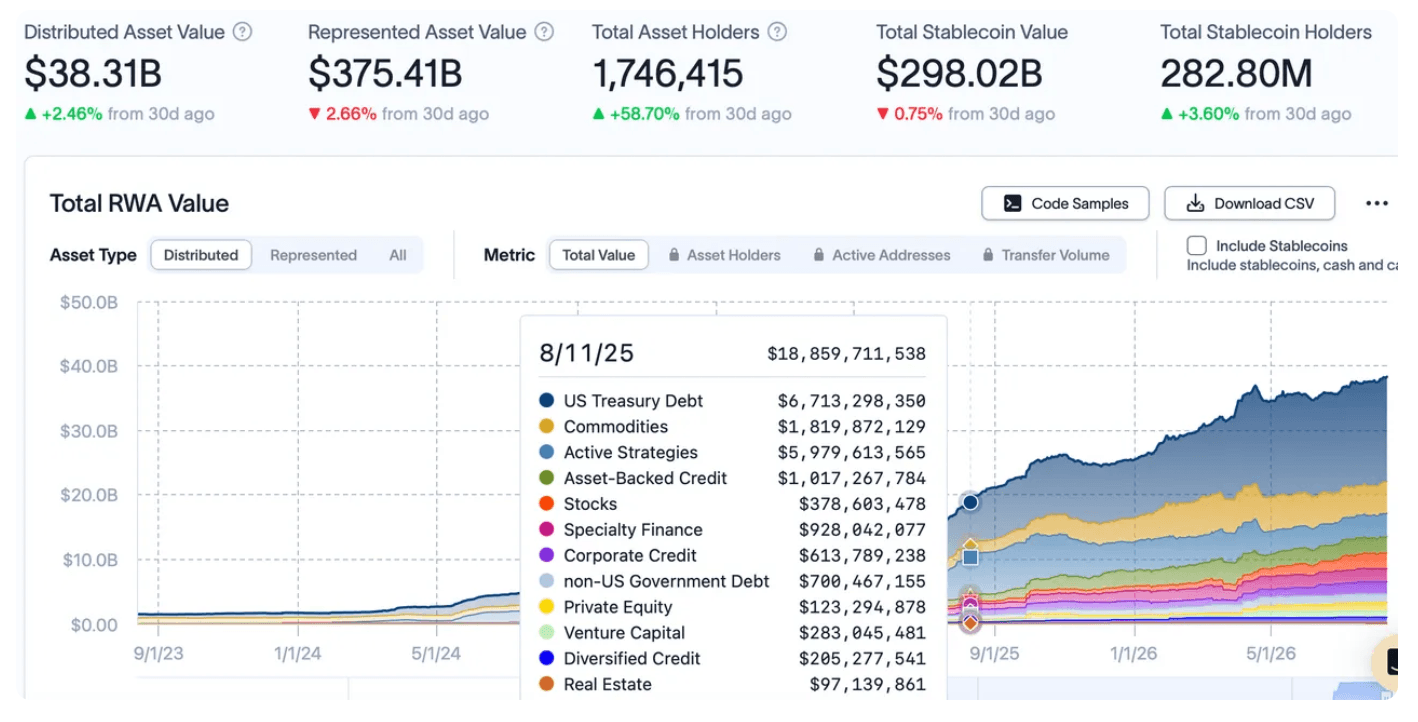Click the Real Estate value $97,139,861
The height and width of the screenshot is (722, 1418).
pos(868,684)
